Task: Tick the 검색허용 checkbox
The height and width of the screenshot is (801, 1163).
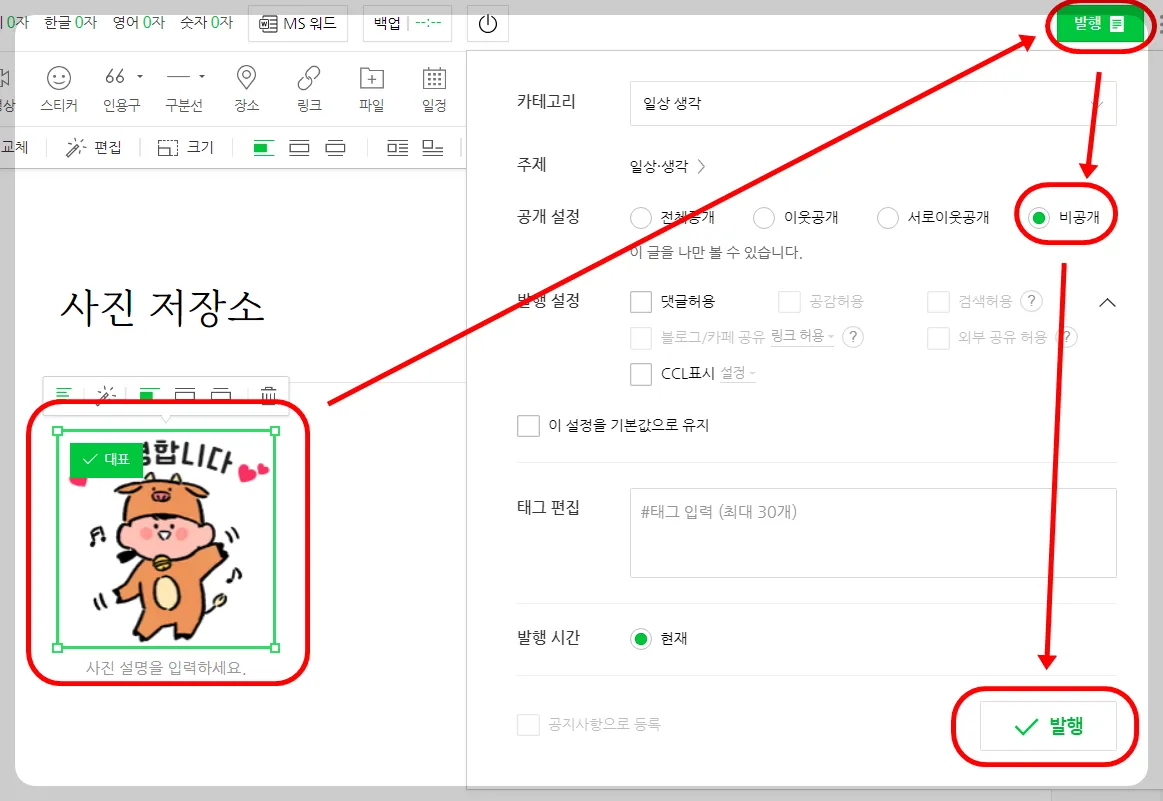Action: pos(938,302)
